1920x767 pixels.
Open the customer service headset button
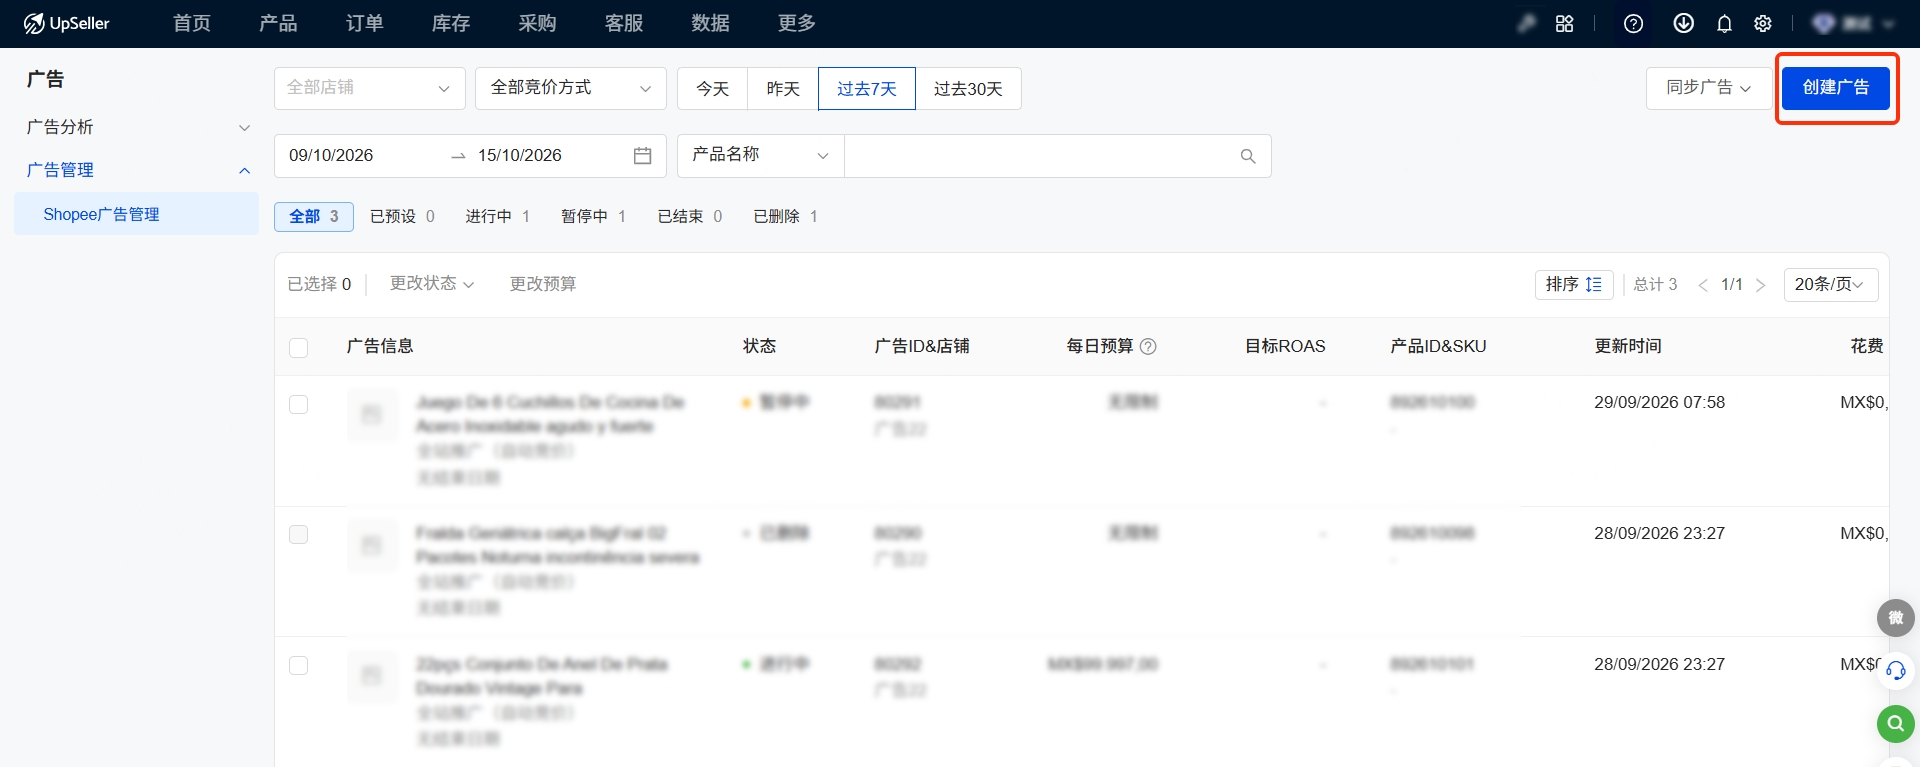1896,671
